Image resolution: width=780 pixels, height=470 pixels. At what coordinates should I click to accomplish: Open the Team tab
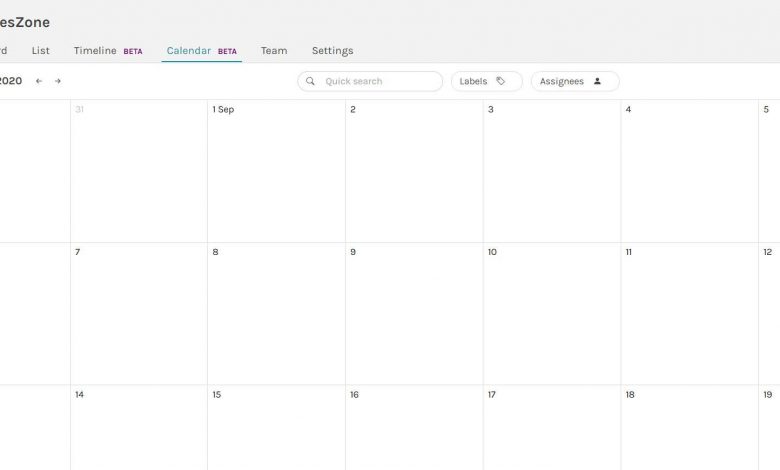pyautogui.click(x=274, y=50)
